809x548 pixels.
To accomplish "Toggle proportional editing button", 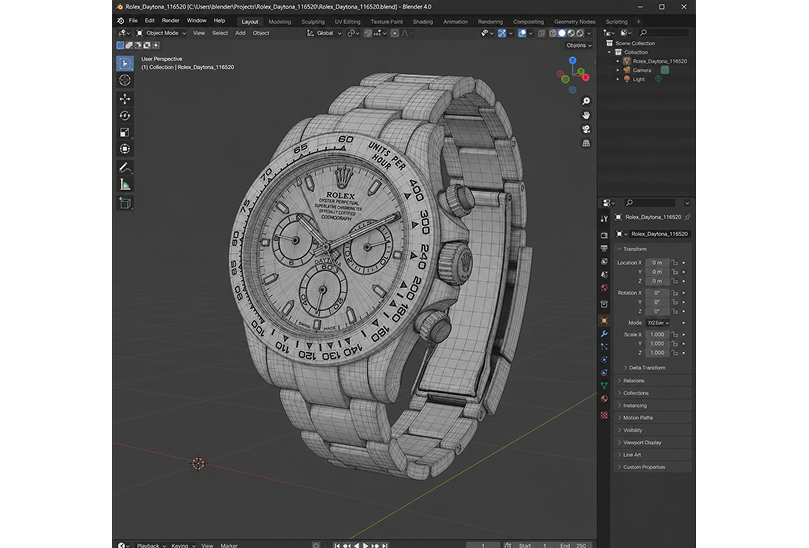I will [395, 33].
